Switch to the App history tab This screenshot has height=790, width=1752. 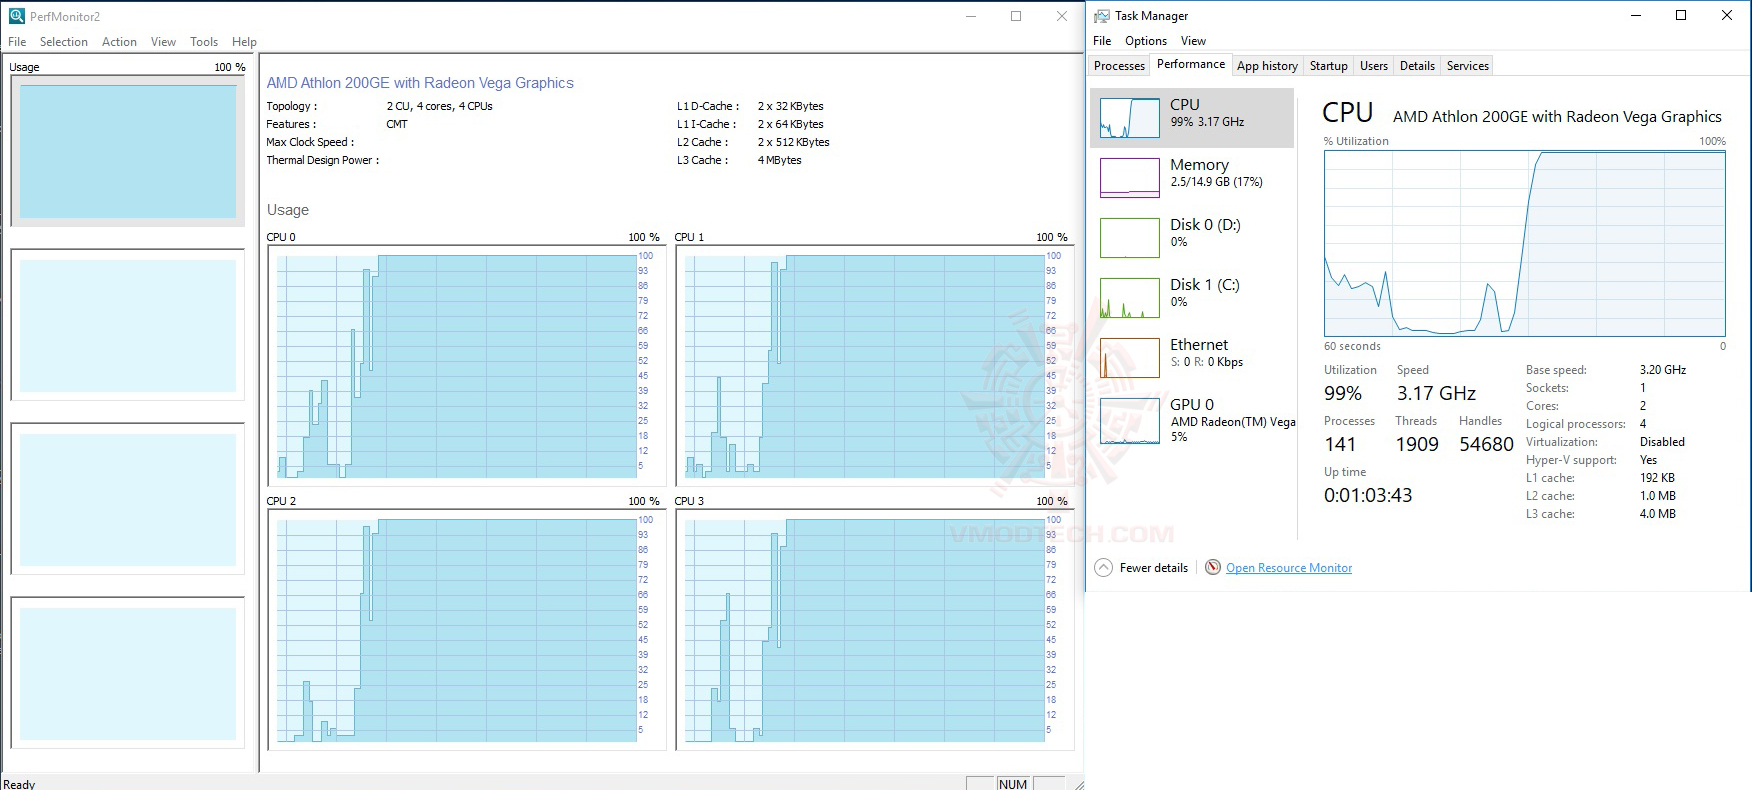(1267, 66)
